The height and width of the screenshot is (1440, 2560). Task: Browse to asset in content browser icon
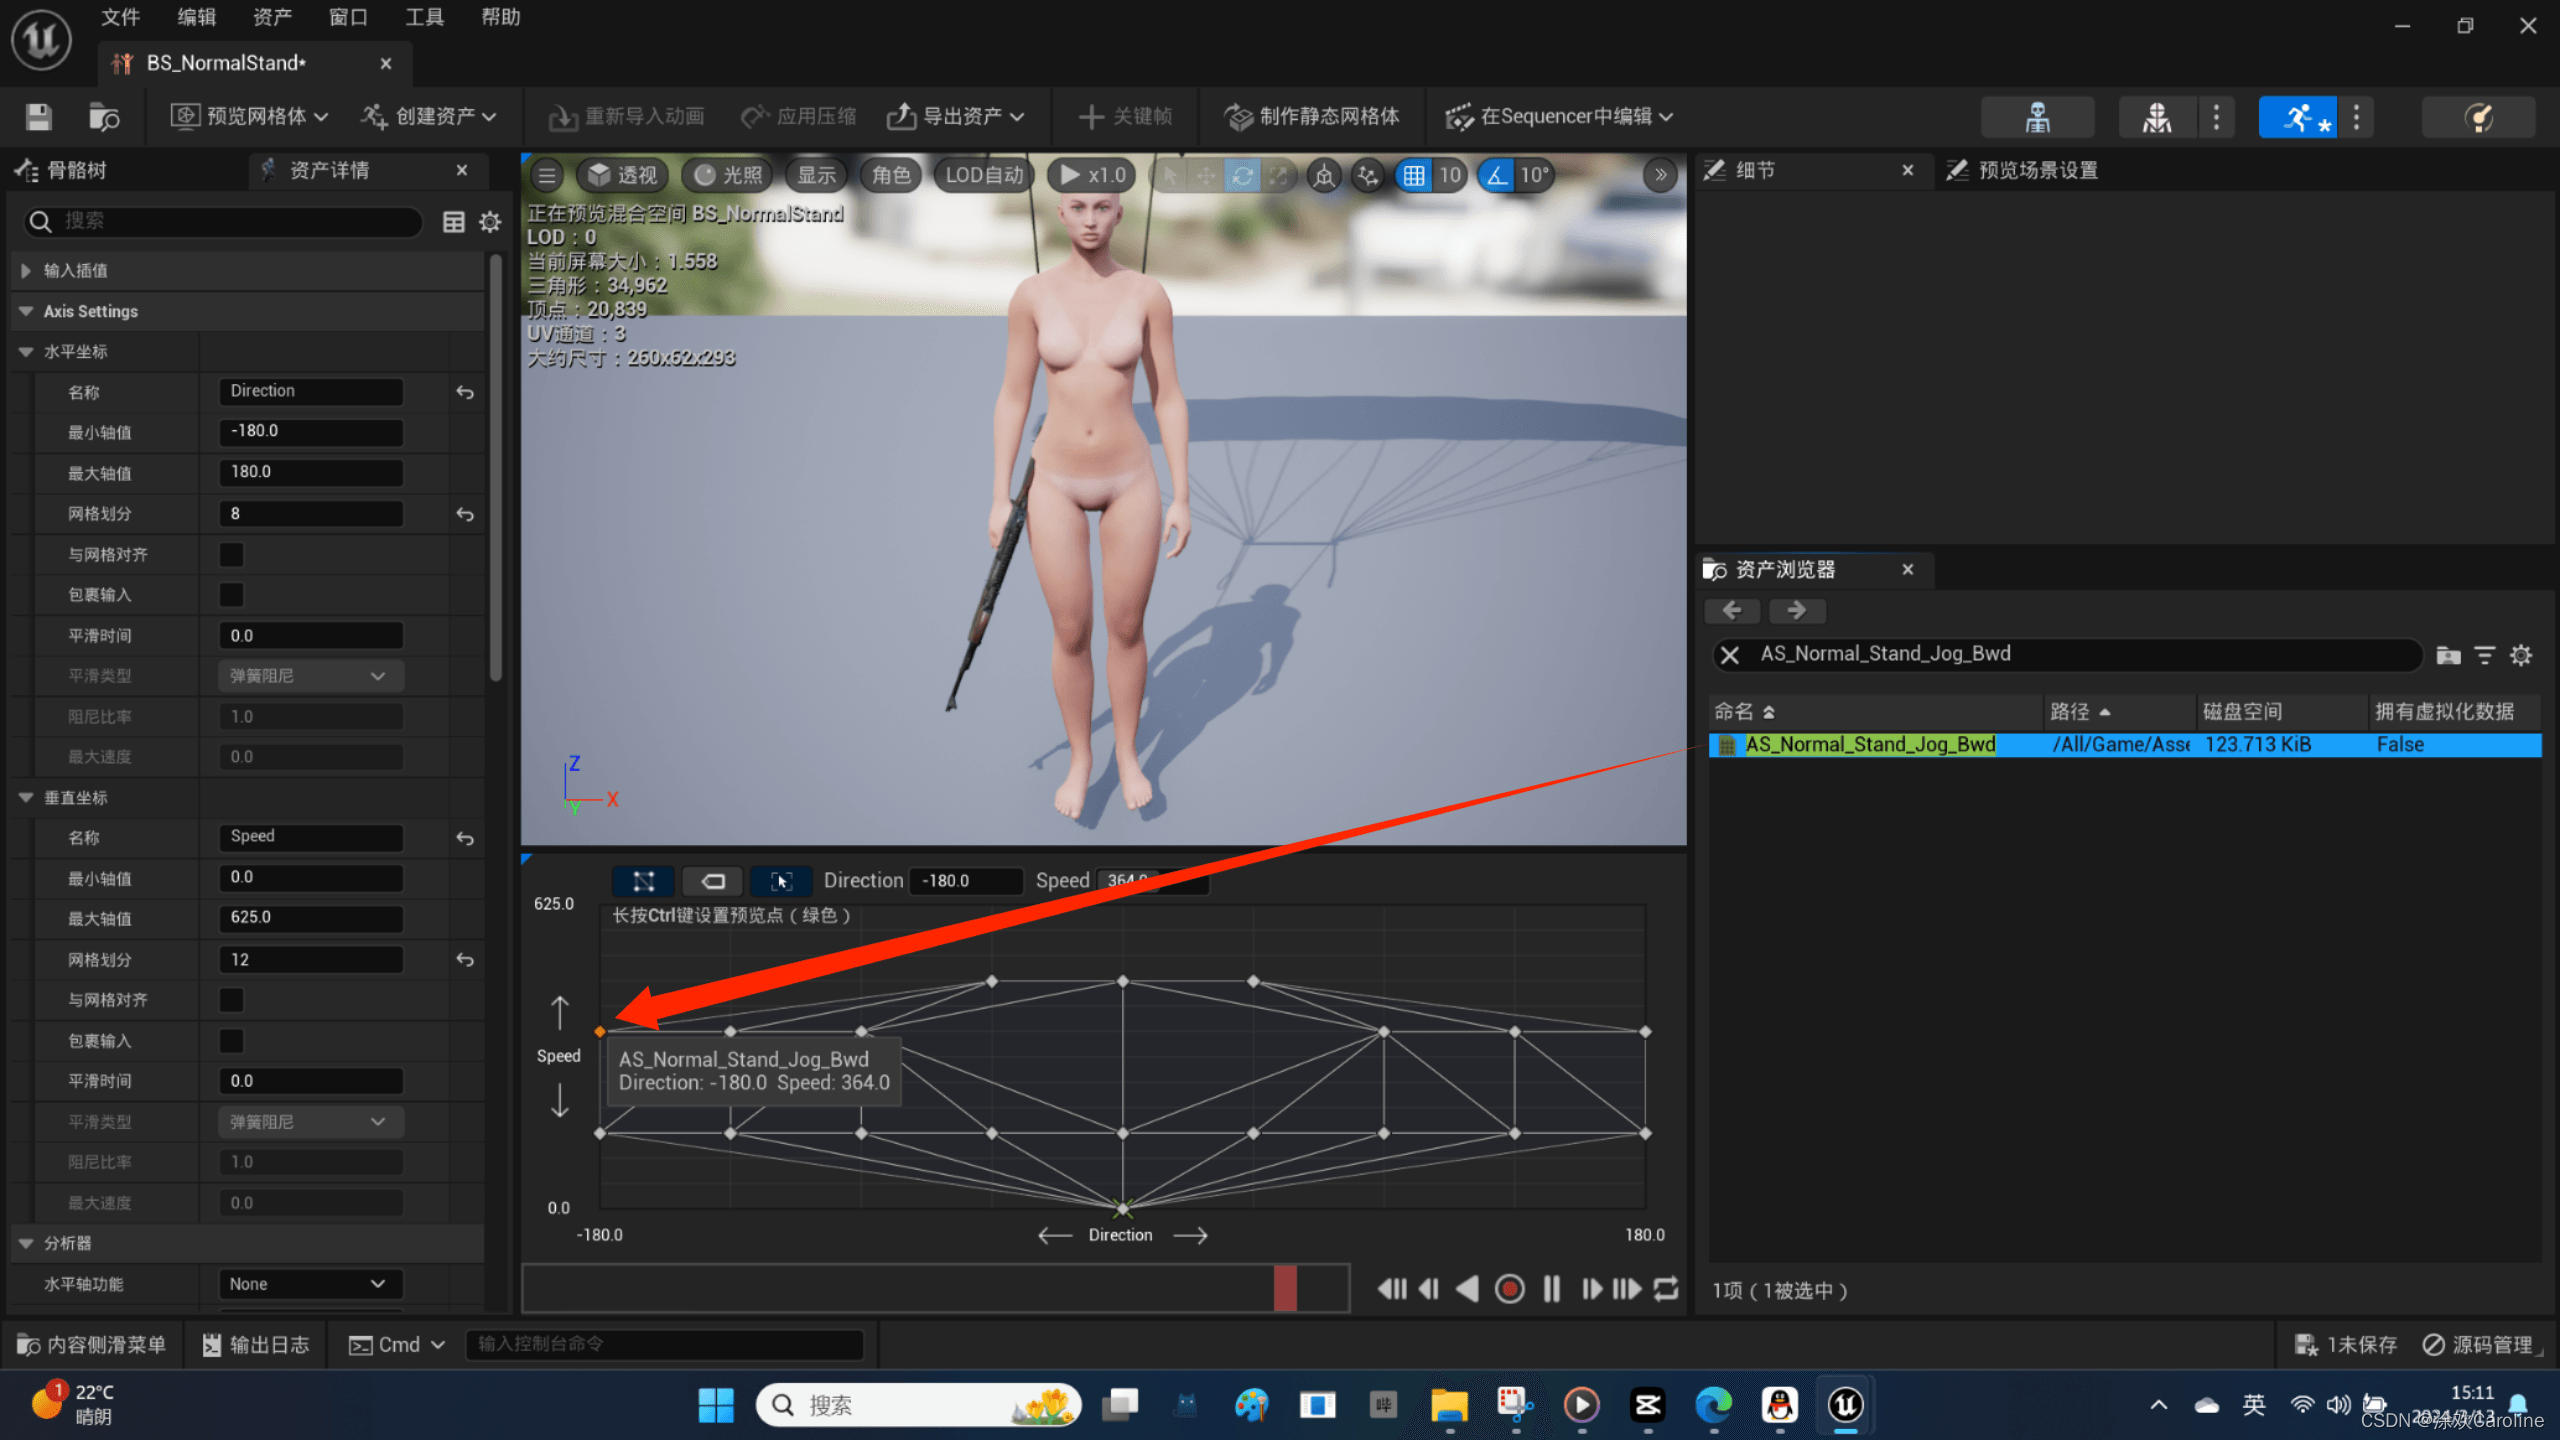[x=104, y=117]
